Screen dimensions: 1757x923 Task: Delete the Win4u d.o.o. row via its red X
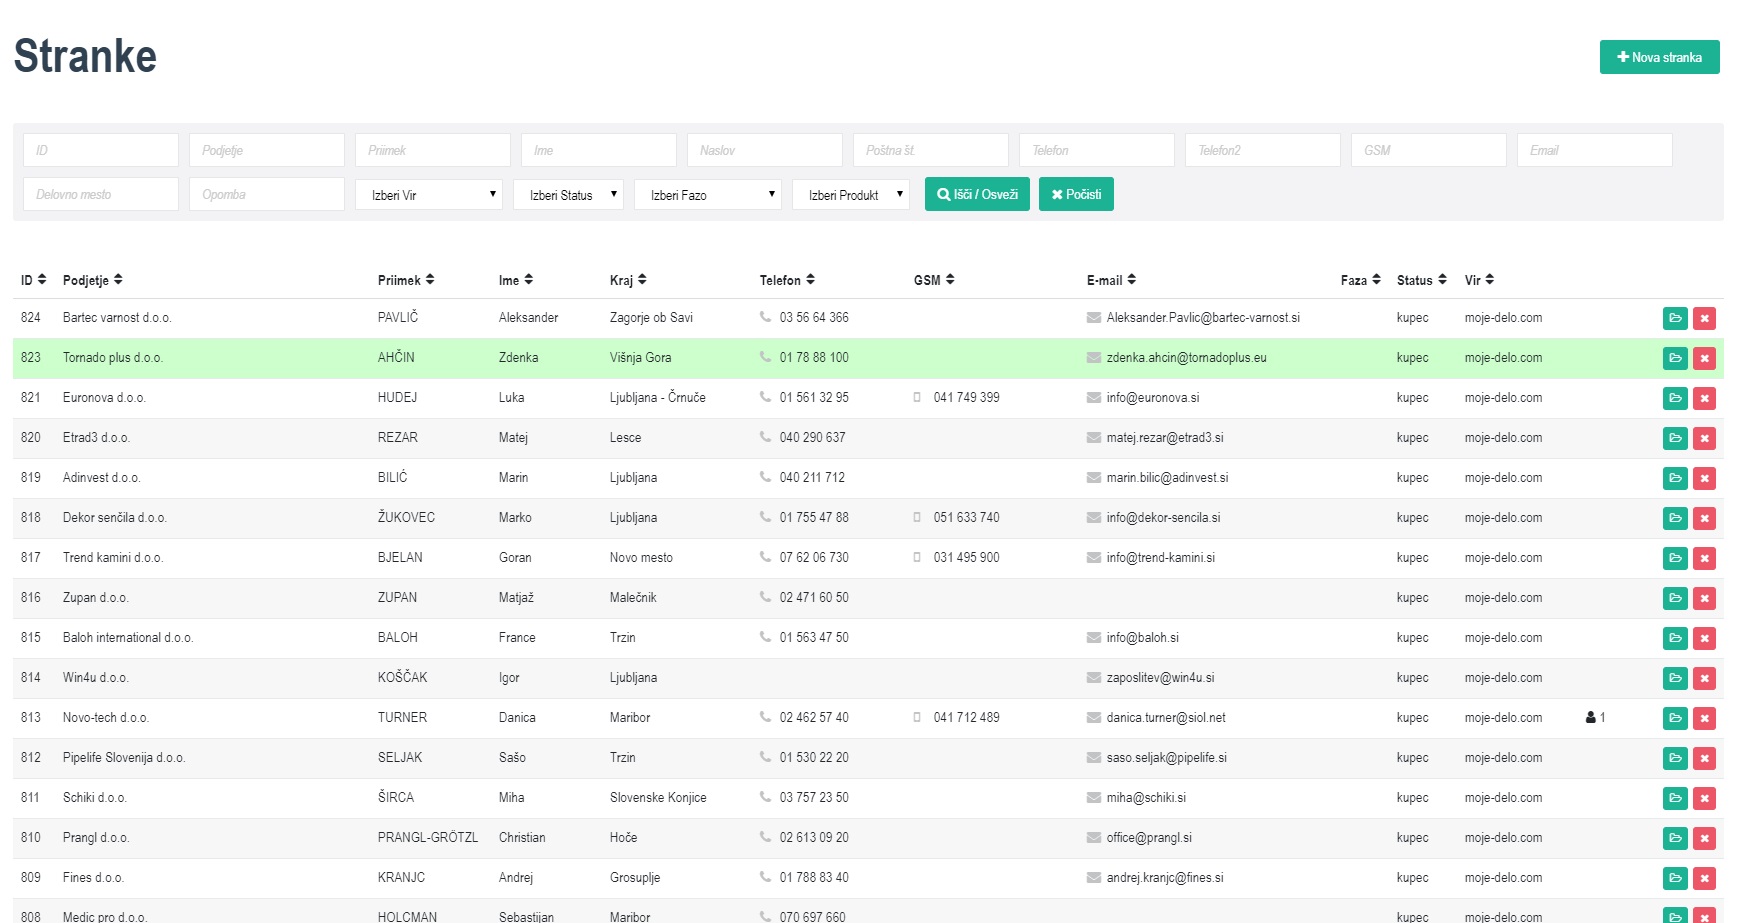coord(1705,678)
